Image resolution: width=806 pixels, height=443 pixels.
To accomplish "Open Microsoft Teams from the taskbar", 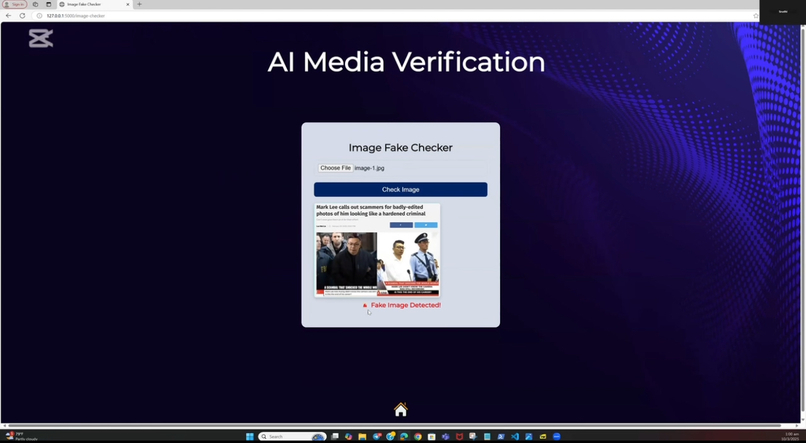I will (x=446, y=436).
